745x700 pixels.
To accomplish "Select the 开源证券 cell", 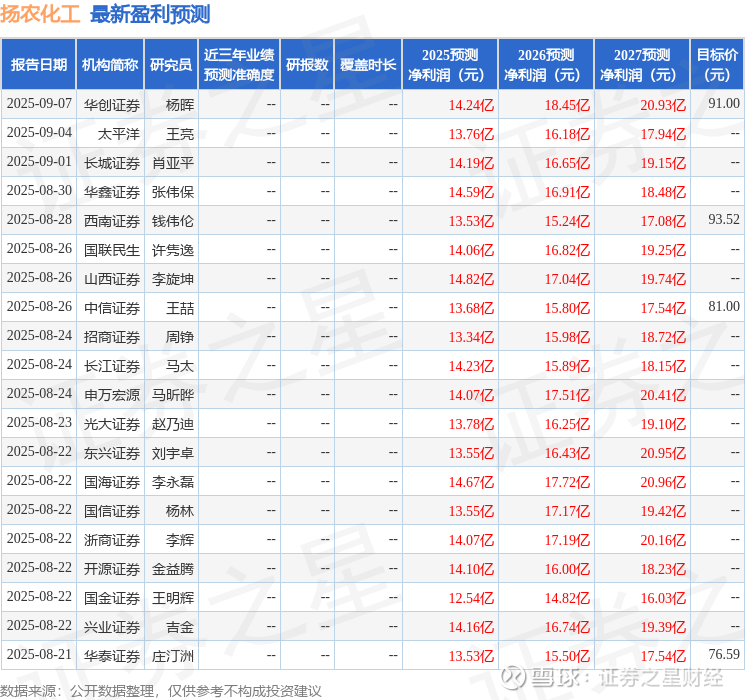I will tap(112, 569).
